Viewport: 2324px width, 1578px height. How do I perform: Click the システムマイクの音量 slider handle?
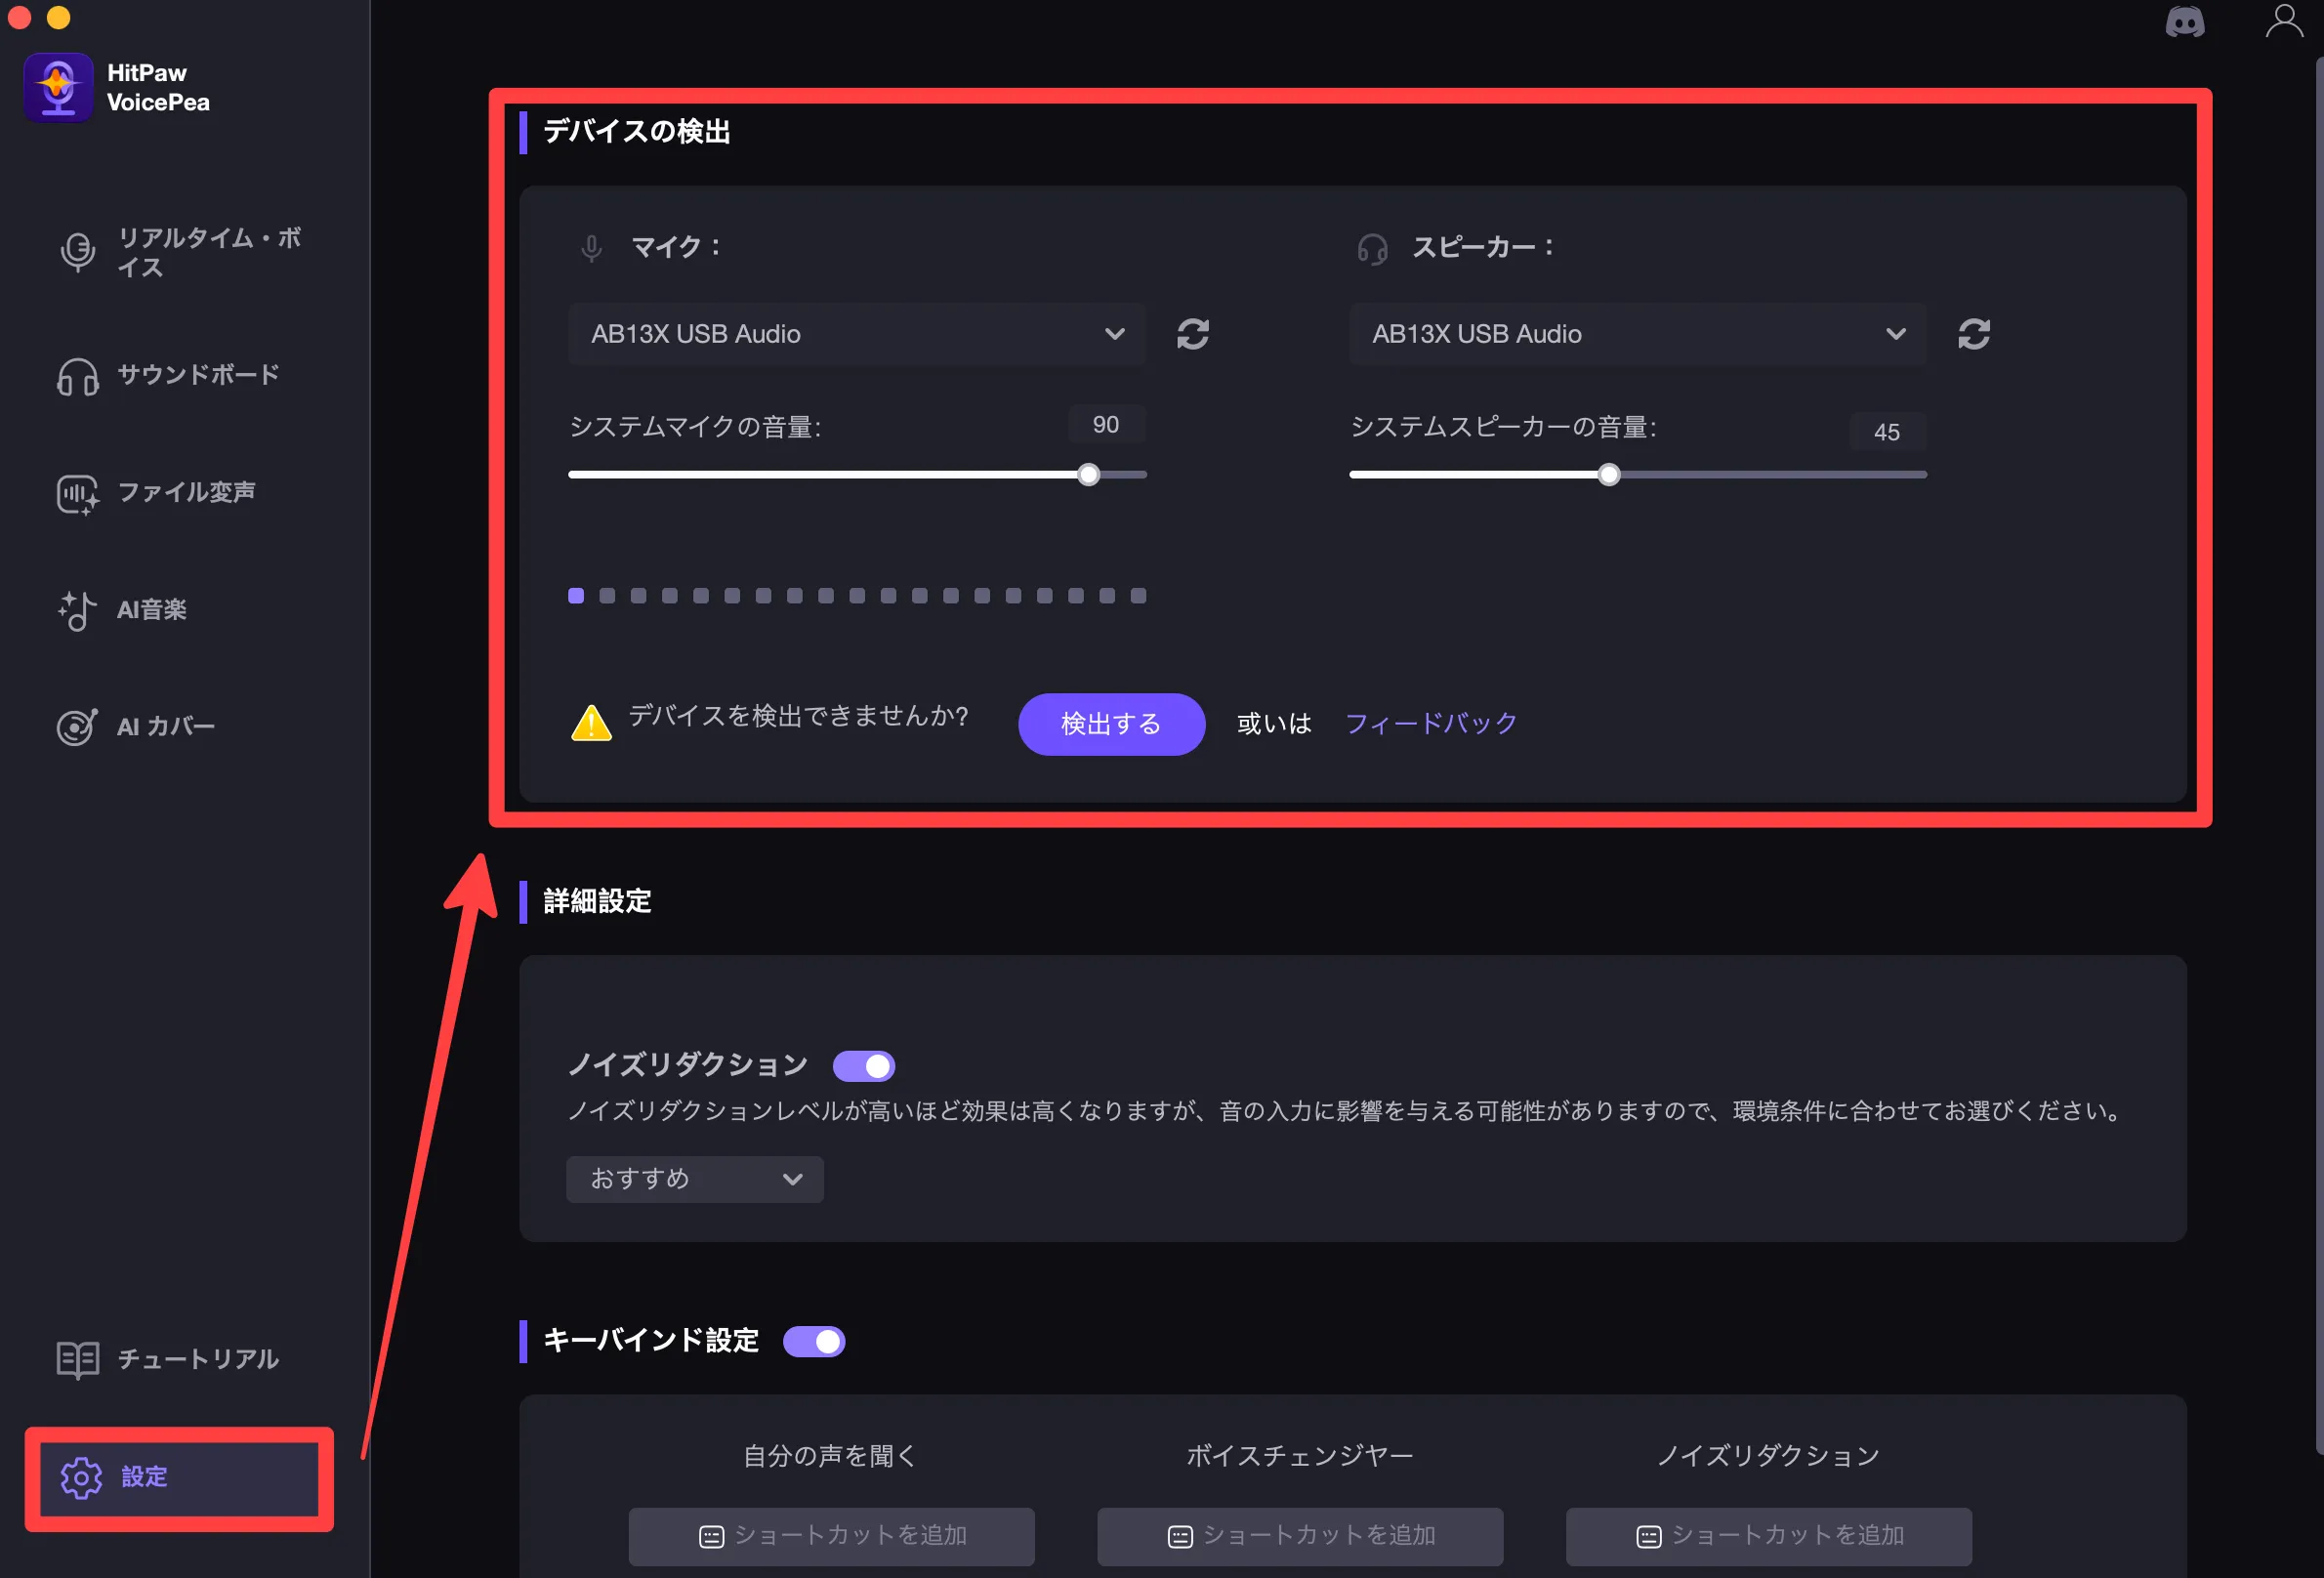[x=1089, y=475]
